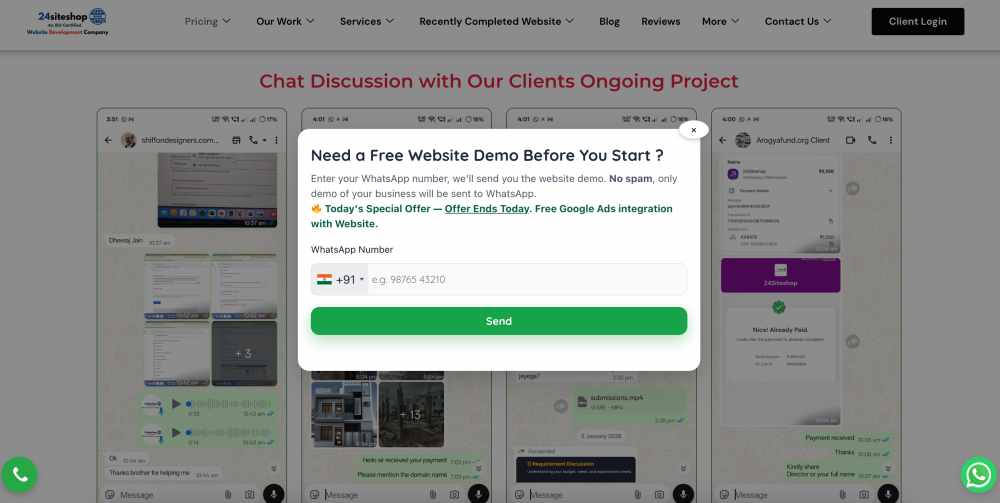Viewport: 1000px width, 503px height.
Task: Click the three-dot menu in Arogyafund chat
Action: click(890, 140)
